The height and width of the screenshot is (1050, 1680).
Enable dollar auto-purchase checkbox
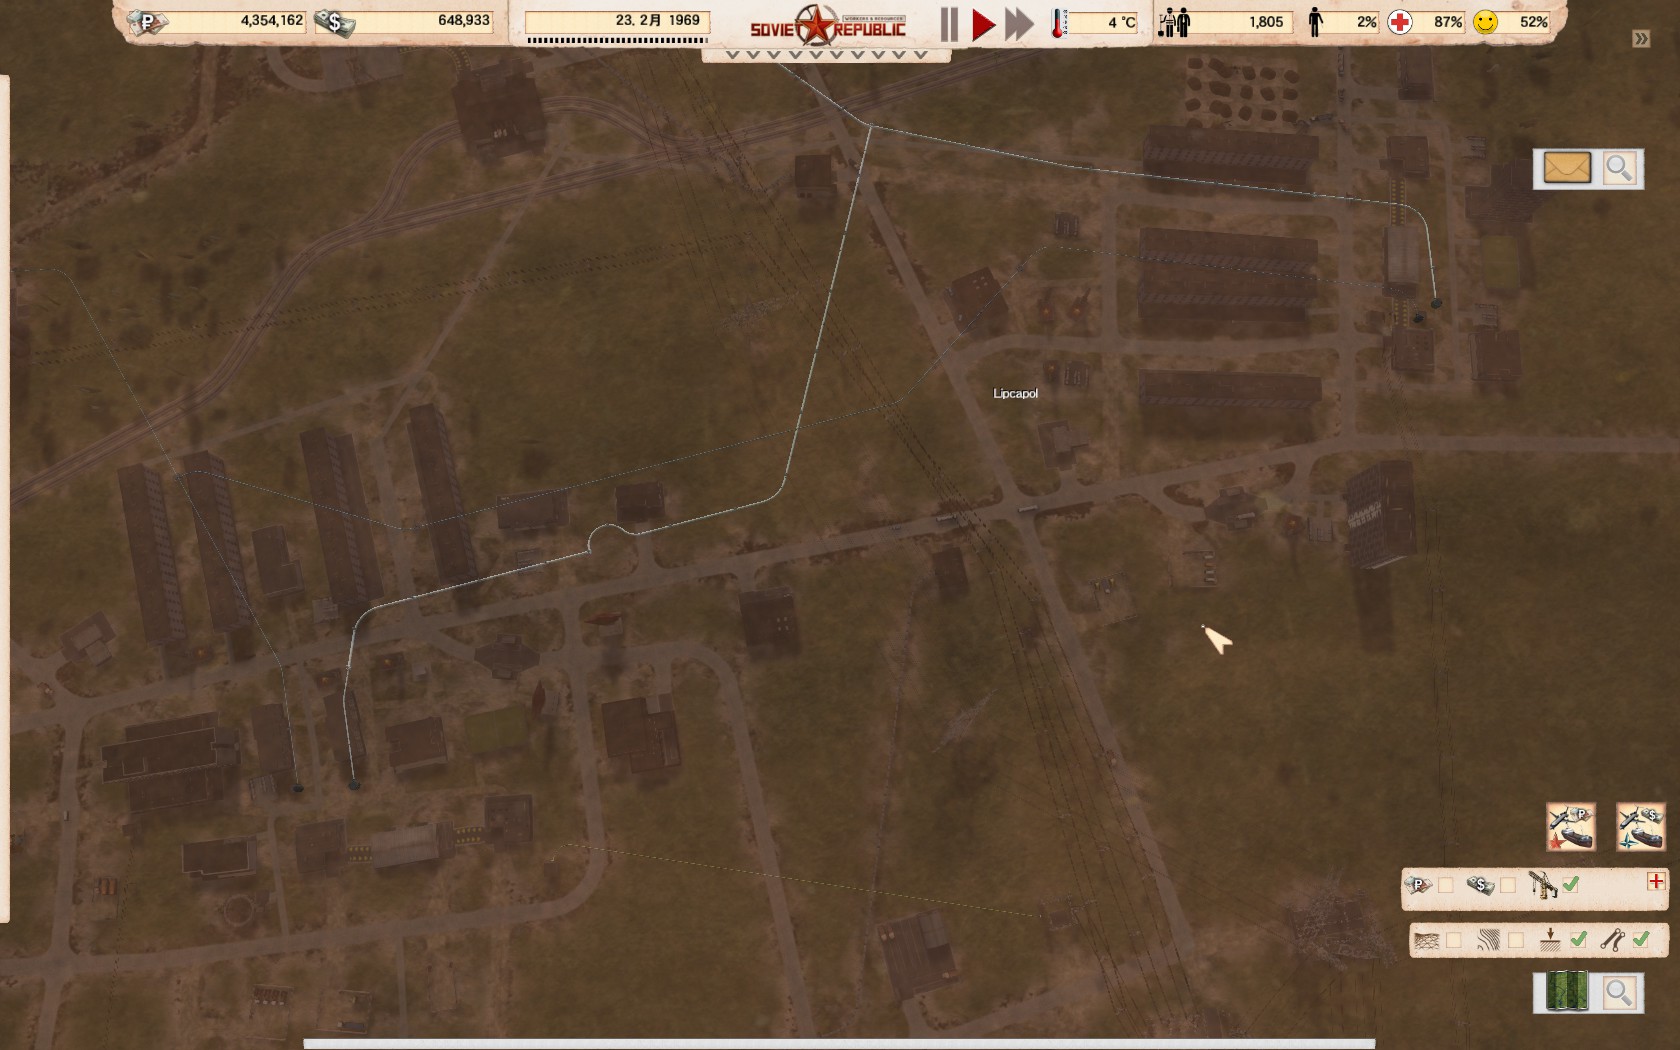pos(1508,885)
